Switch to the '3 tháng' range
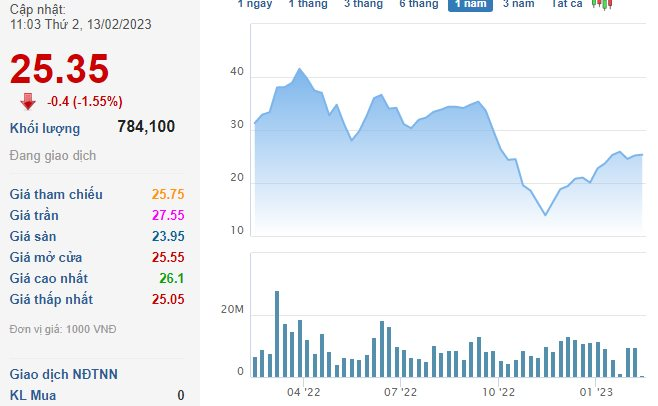The height and width of the screenshot is (406, 658). [x=363, y=4]
